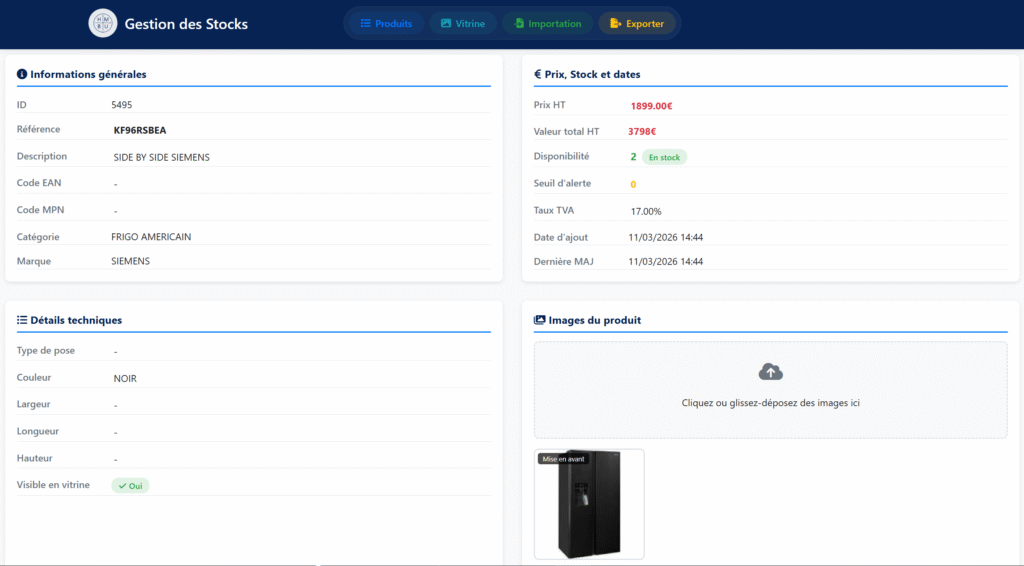The width and height of the screenshot is (1024, 566).
Task: Click the Exporter button
Action: point(637,23)
